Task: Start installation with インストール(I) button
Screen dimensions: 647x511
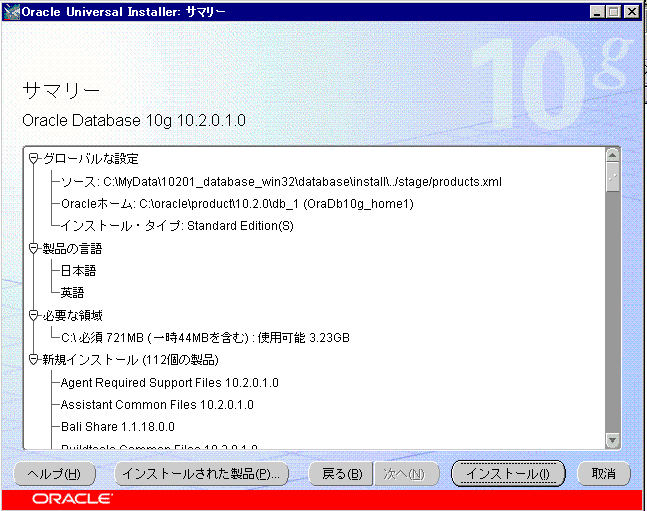Action: pyautogui.click(x=508, y=474)
